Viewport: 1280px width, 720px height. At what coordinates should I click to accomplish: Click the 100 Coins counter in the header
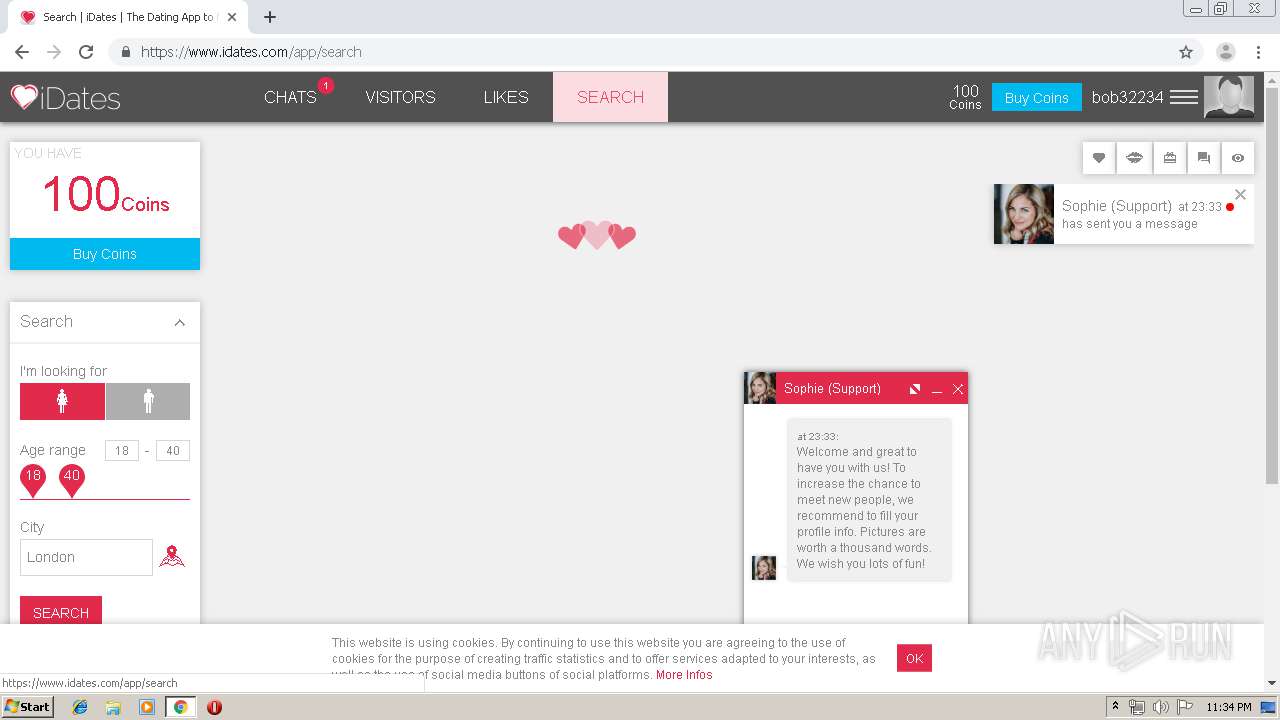tap(965, 97)
